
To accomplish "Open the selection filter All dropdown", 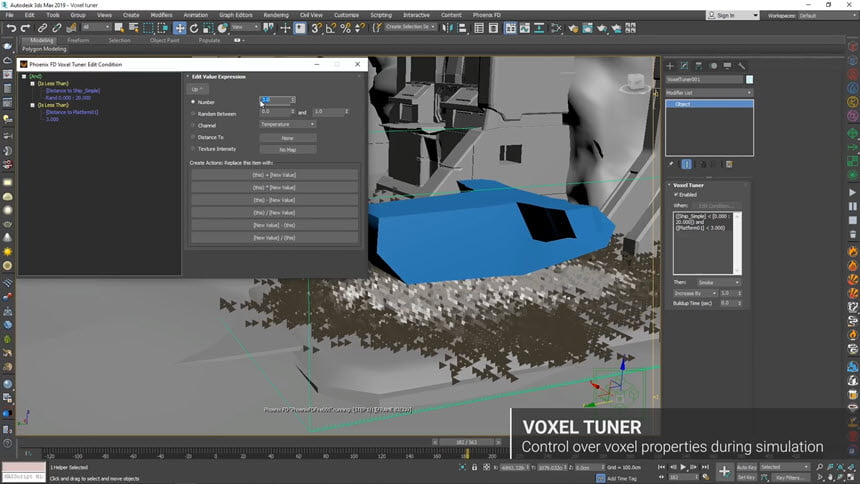I will [x=96, y=27].
